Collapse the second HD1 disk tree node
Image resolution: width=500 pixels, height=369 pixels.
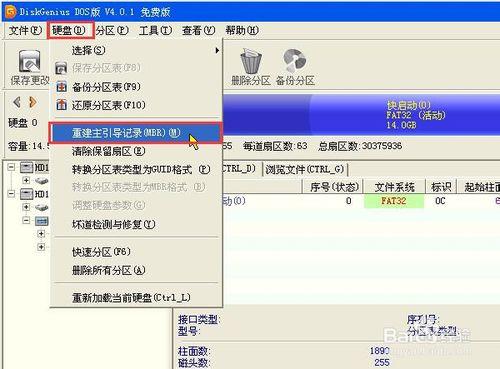coord(11,194)
